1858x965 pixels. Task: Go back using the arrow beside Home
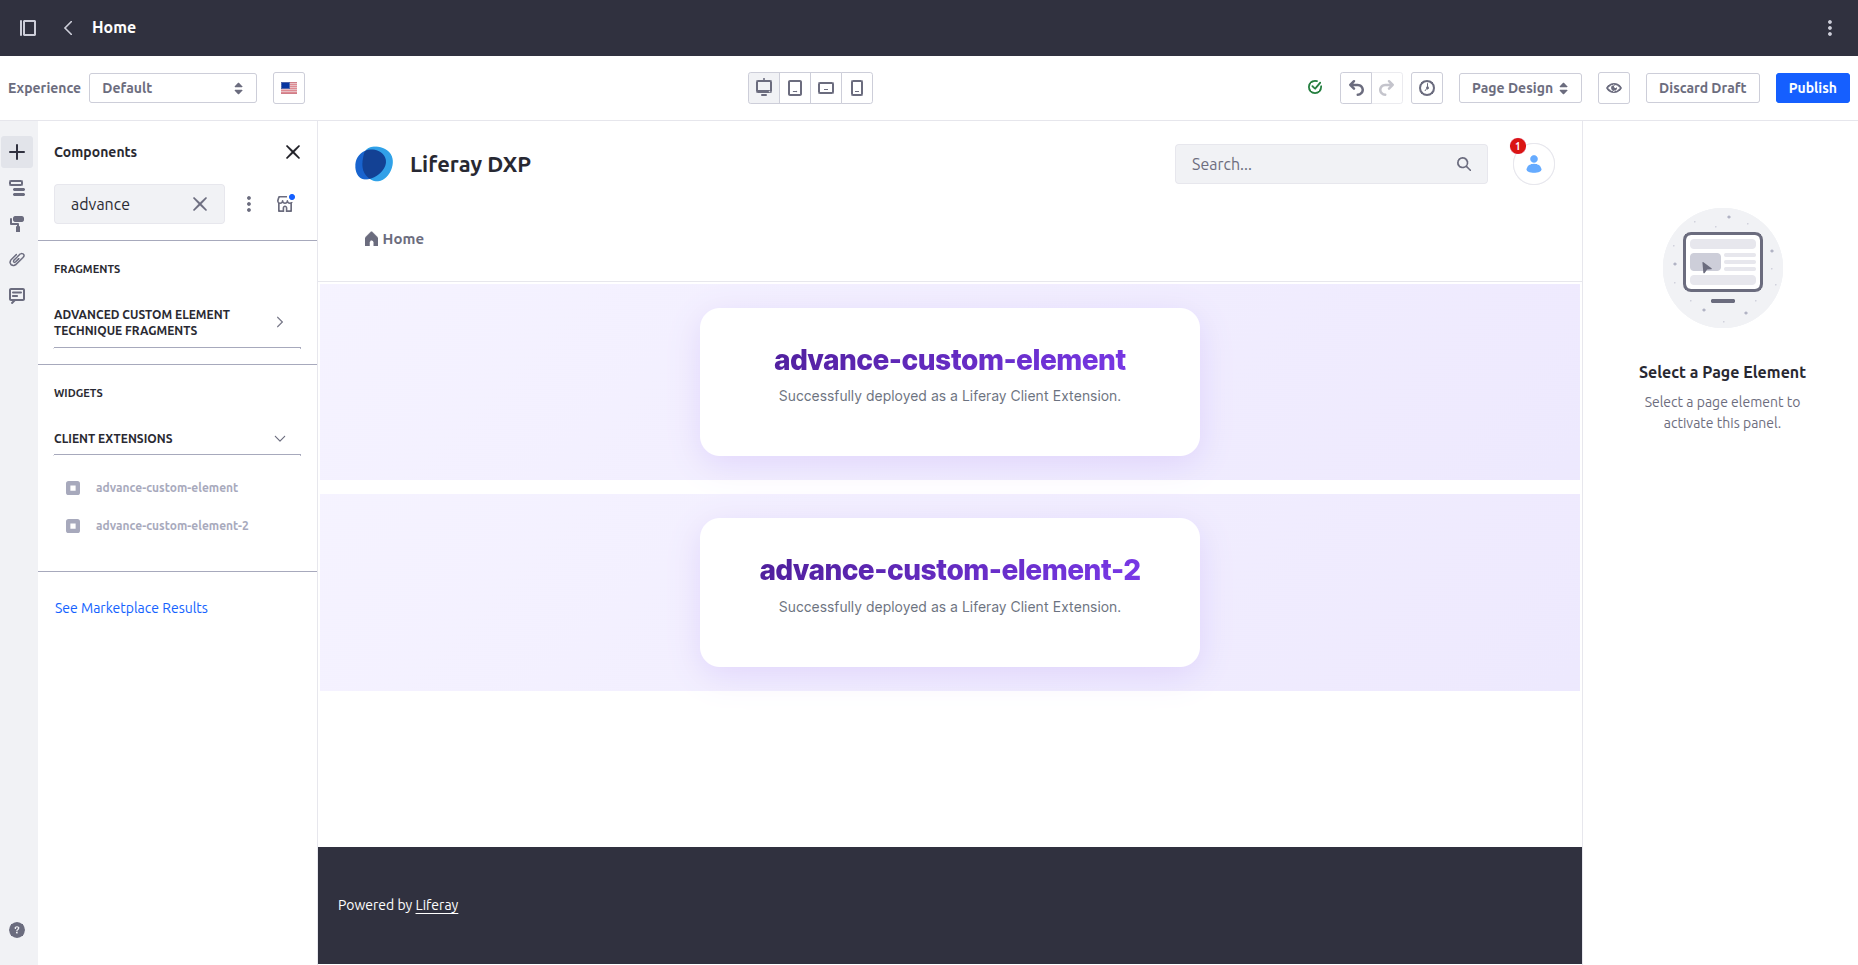68,28
